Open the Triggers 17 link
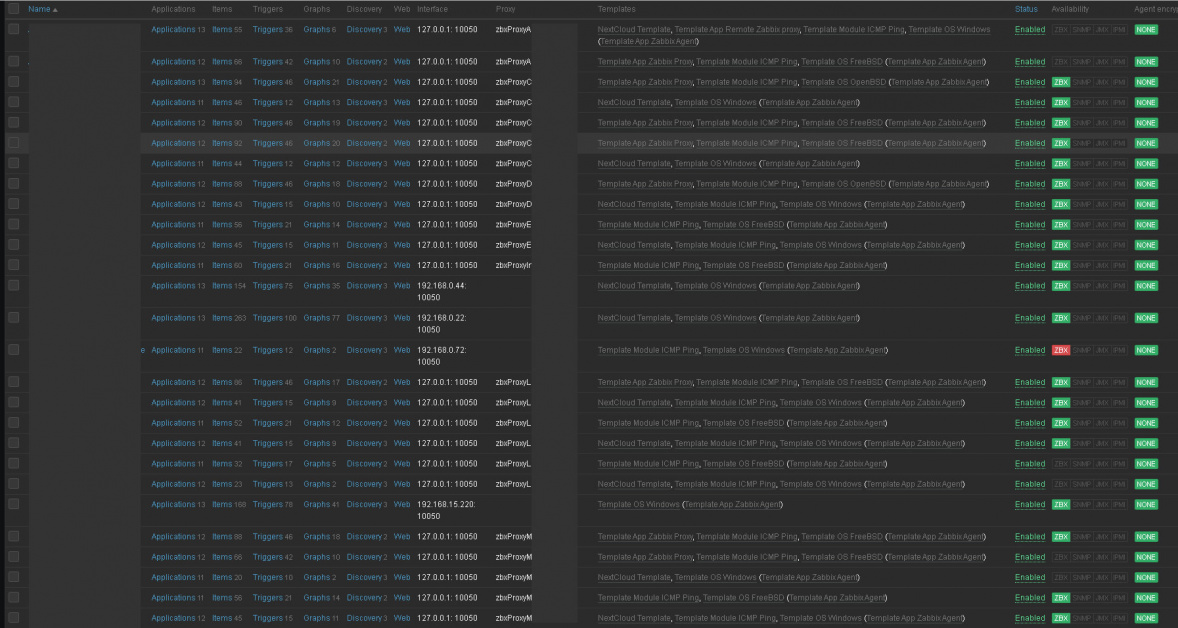 coord(273,463)
